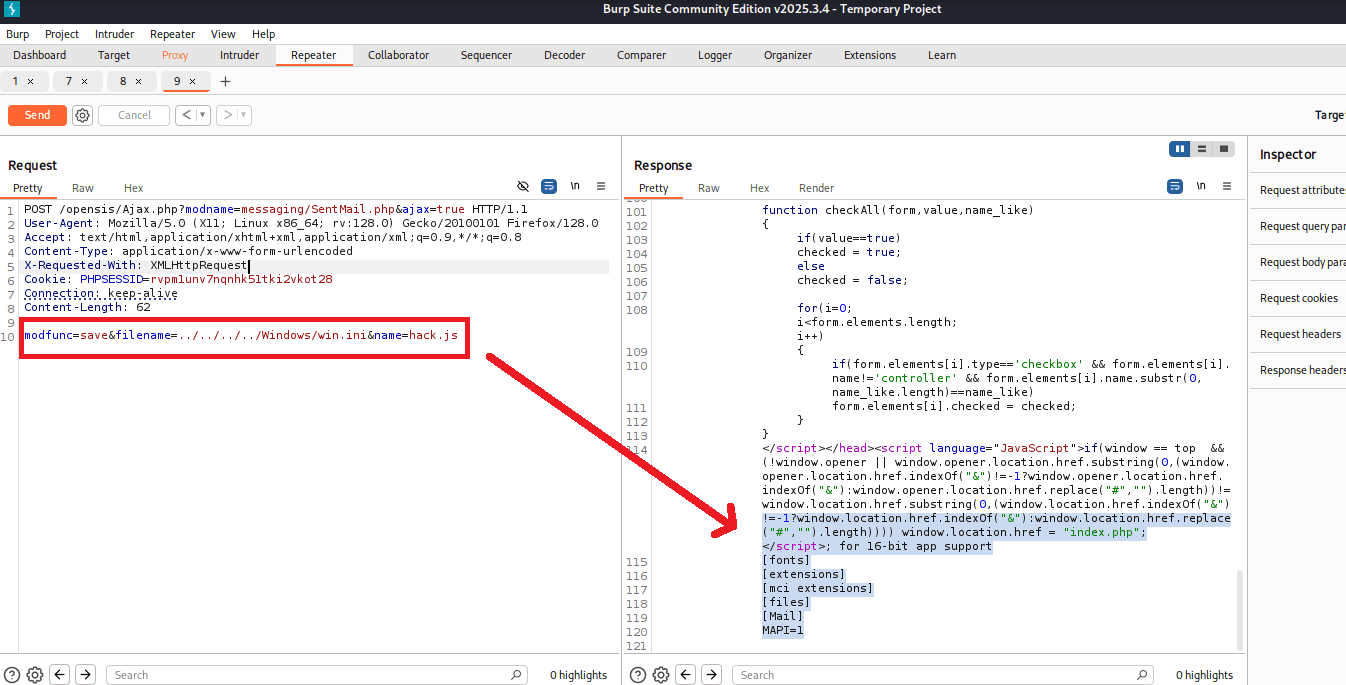This screenshot has height=685, width=1346.
Task: Toggle \n display in Request panel
Action: (575, 186)
